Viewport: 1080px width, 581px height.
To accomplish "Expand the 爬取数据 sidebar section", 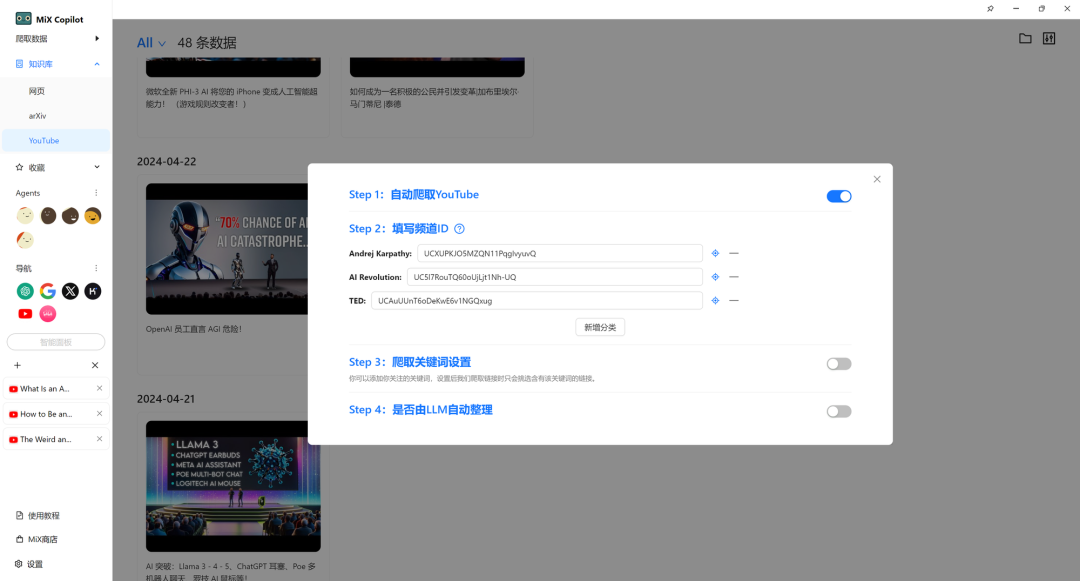I will click(x=56, y=39).
